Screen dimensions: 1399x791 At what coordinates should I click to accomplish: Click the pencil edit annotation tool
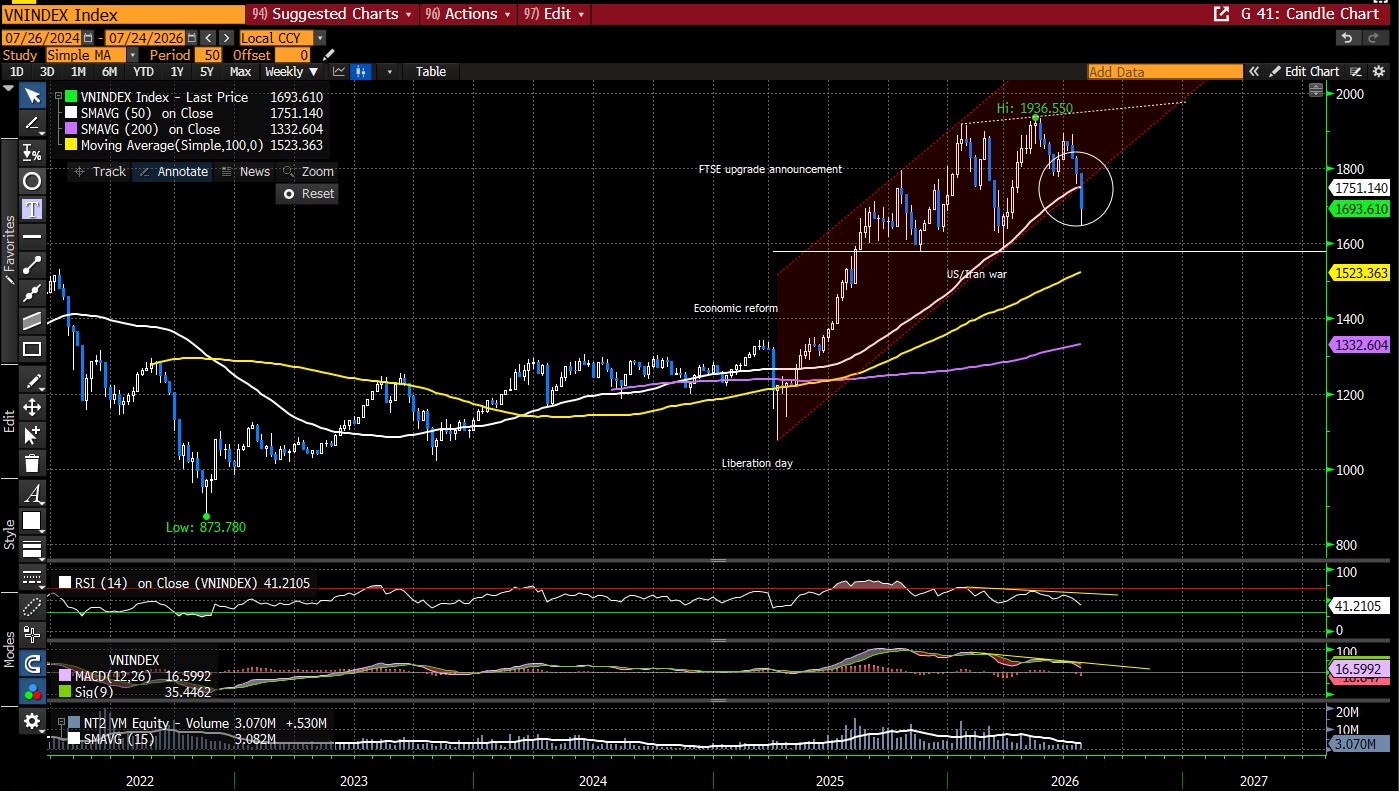pyautogui.click(x=32, y=380)
